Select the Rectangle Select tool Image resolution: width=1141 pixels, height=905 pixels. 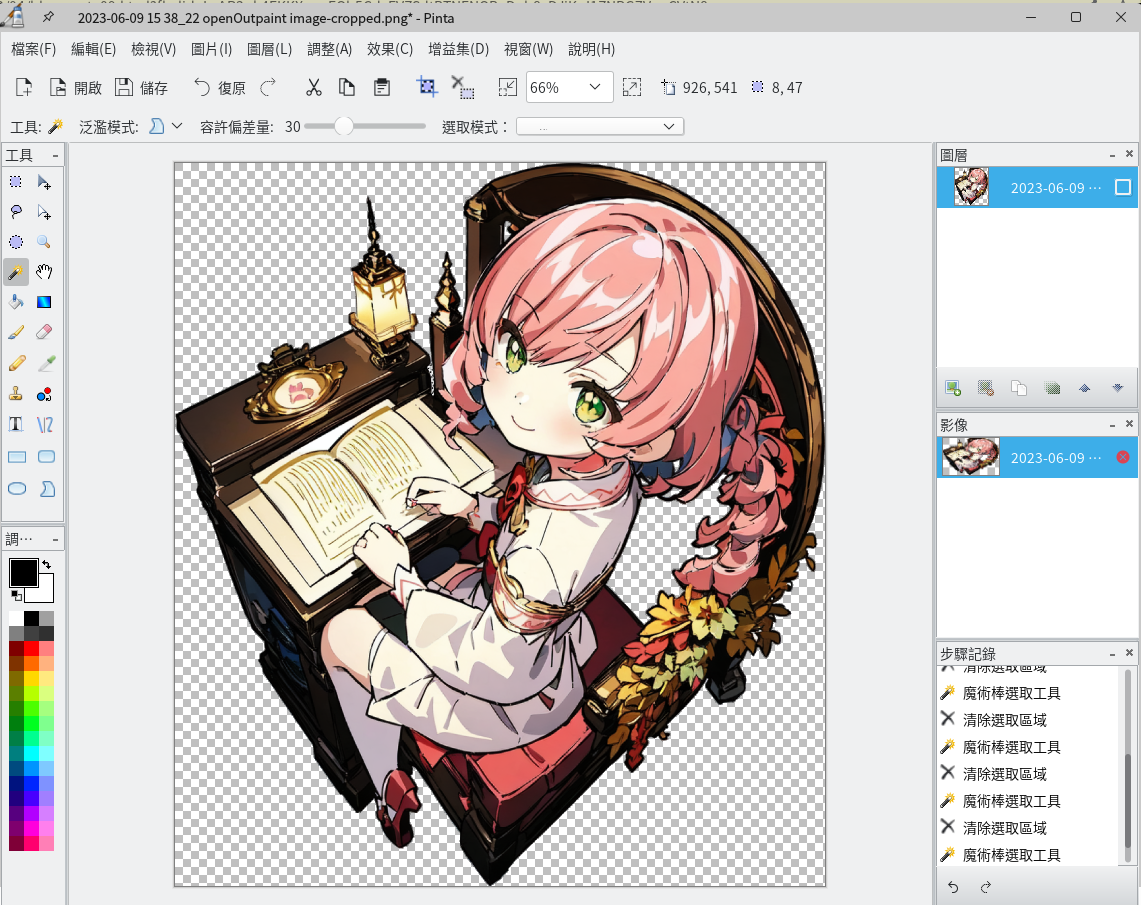click(16, 182)
